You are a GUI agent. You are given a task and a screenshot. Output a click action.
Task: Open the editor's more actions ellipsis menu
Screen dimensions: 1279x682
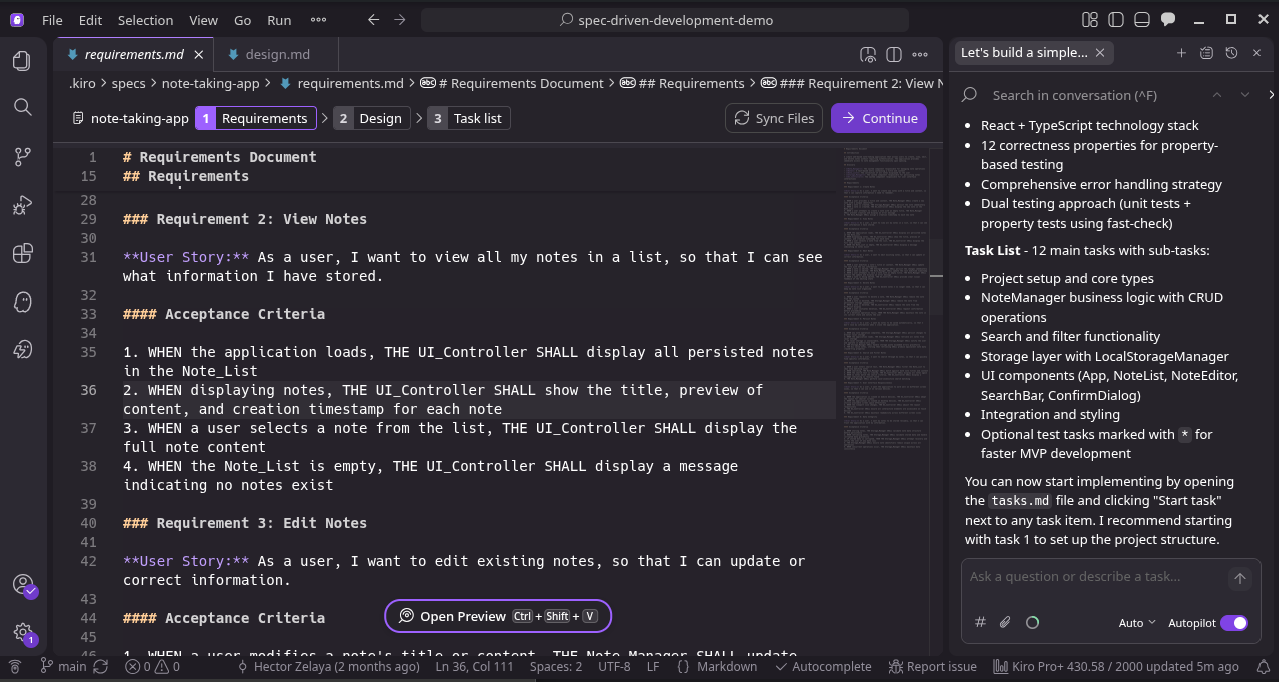pos(920,54)
